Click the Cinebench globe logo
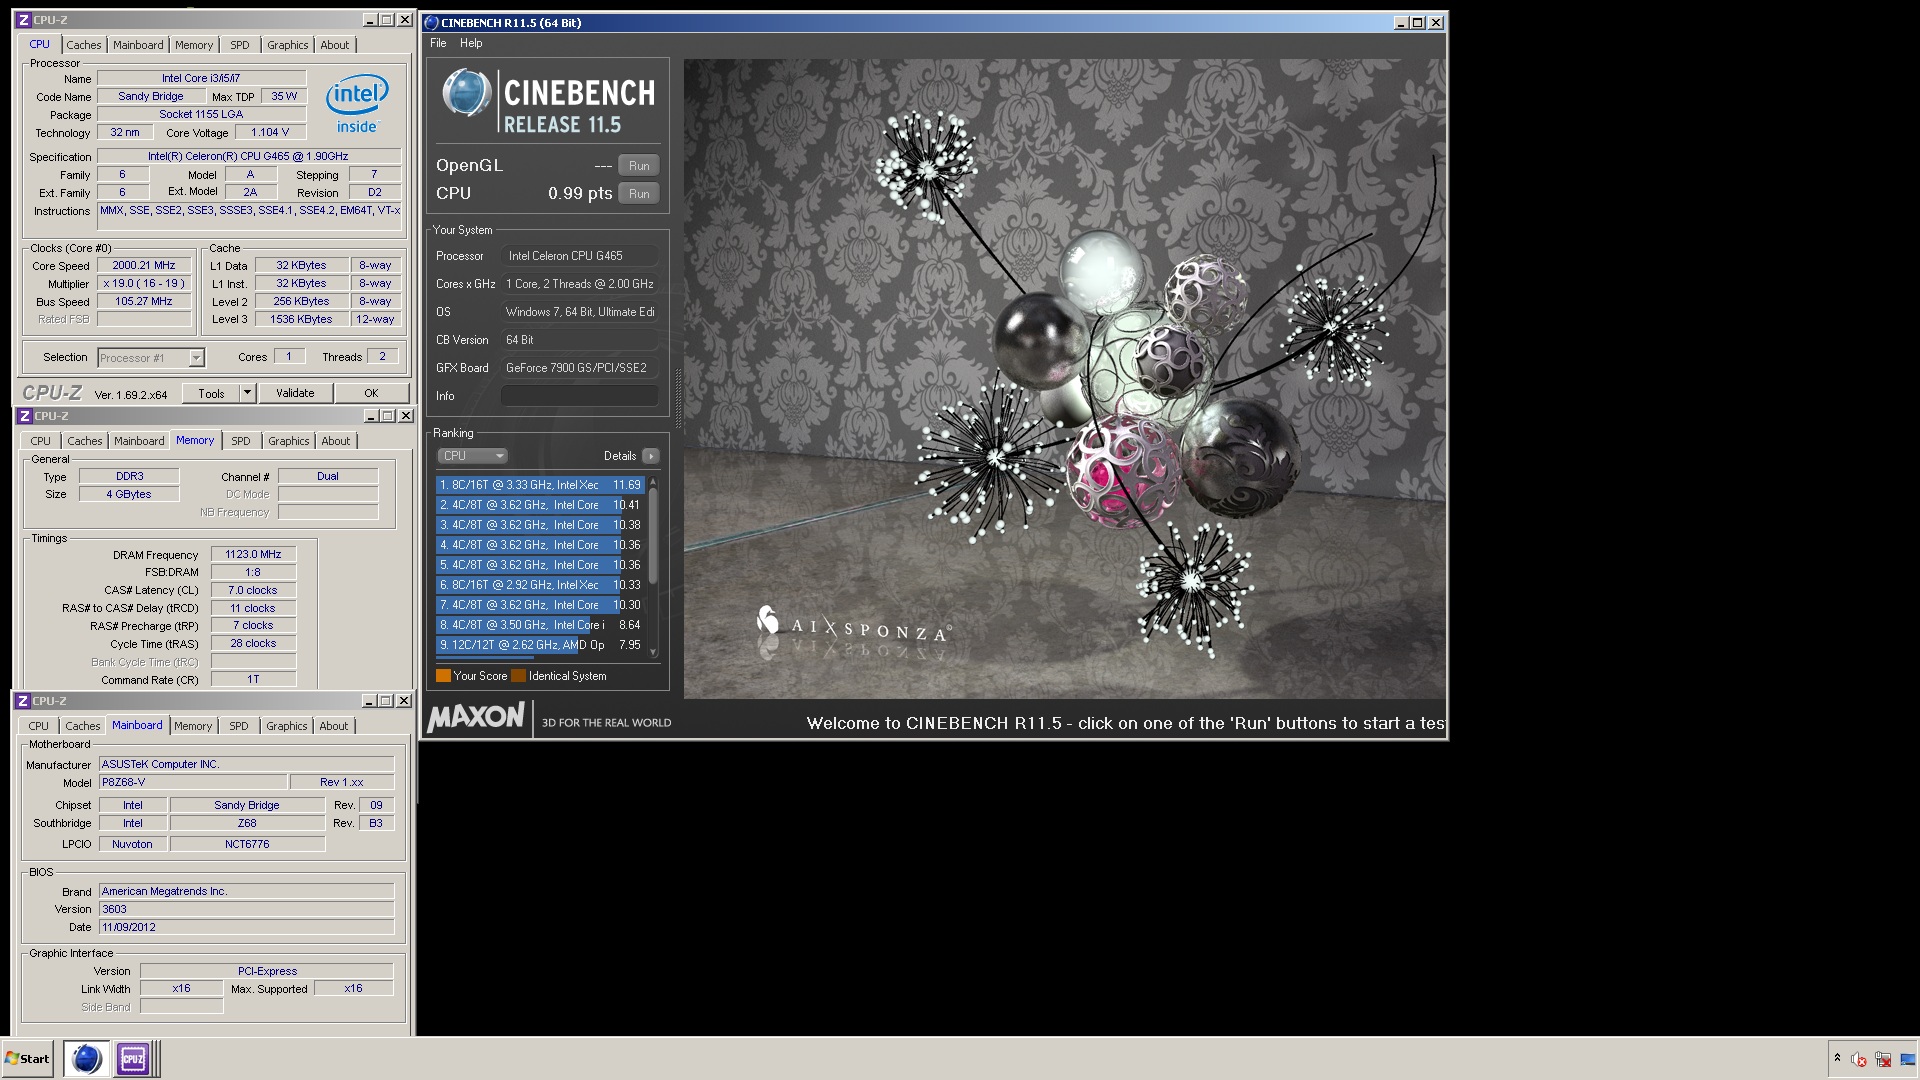1920x1080 pixels. tap(466, 94)
